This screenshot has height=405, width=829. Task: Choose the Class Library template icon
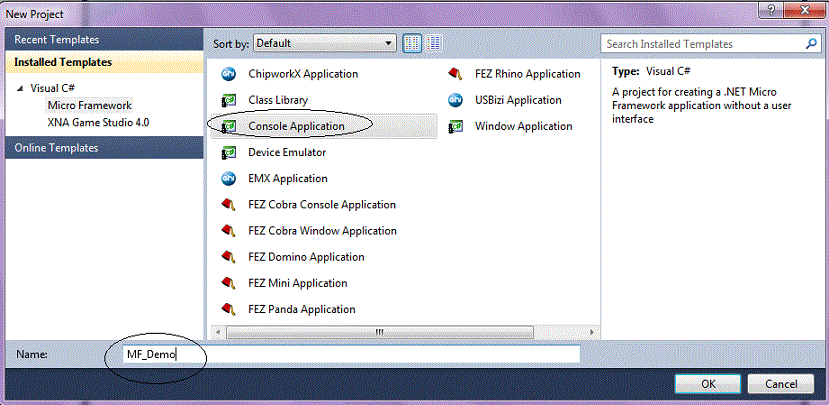pyautogui.click(x=228, y=100)
